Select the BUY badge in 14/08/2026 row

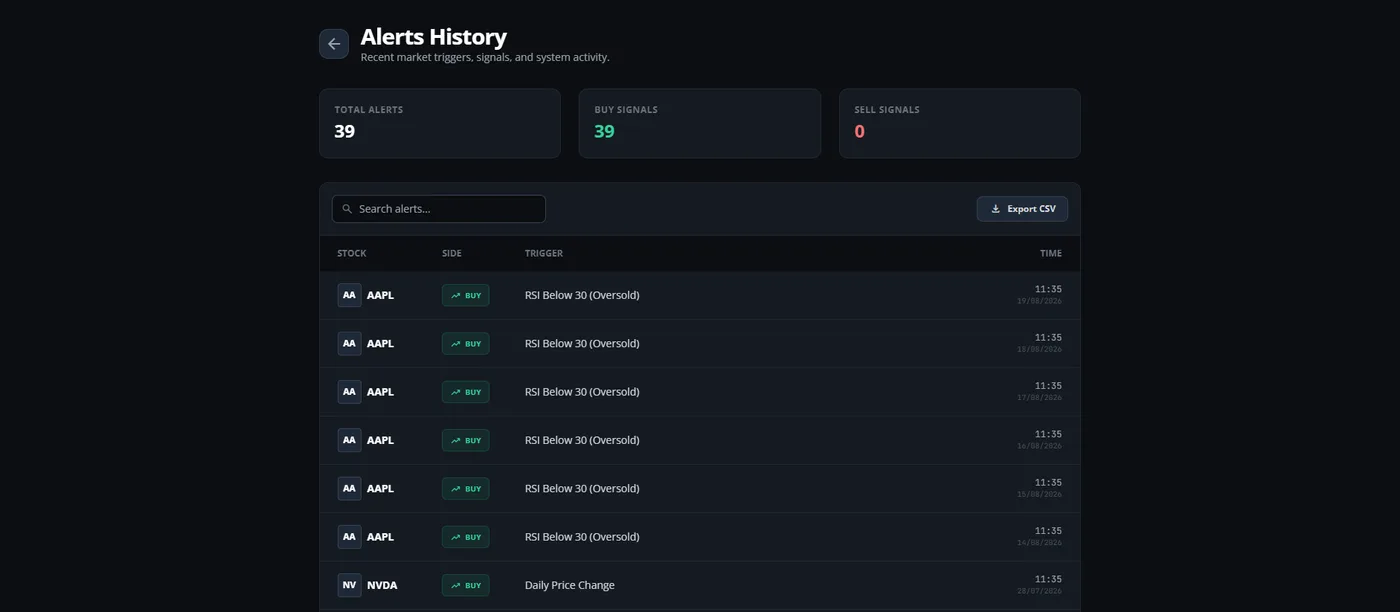pos(466,537)
